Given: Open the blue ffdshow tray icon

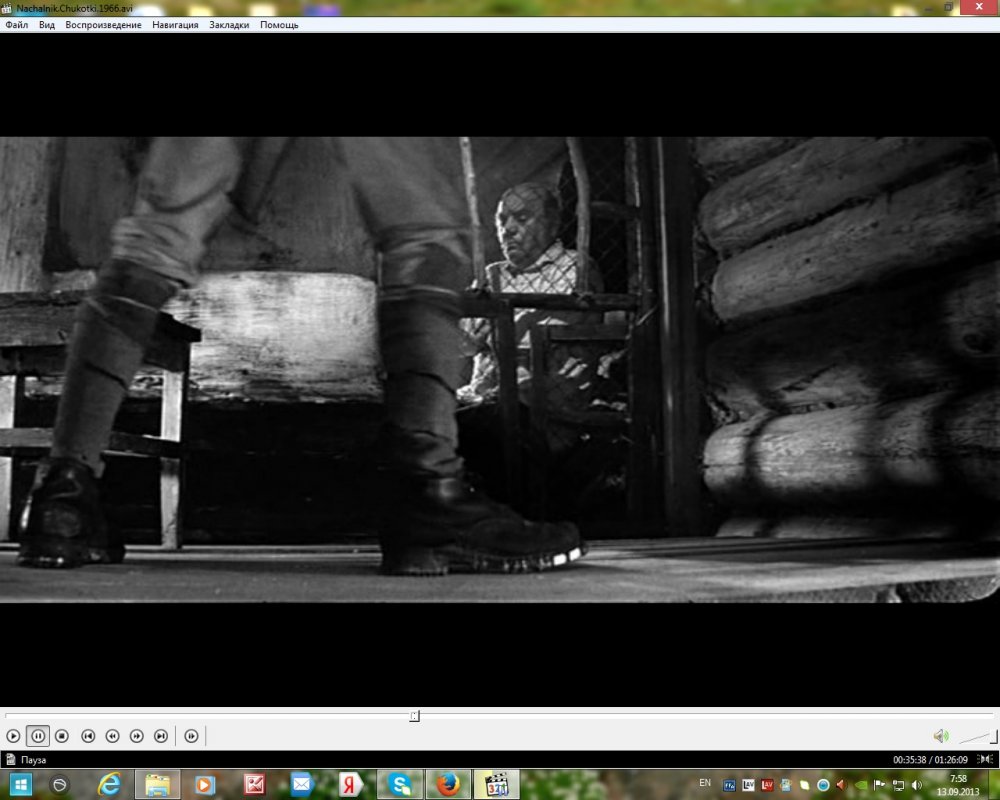Looking at the screenshot, I should coord(730,785).
